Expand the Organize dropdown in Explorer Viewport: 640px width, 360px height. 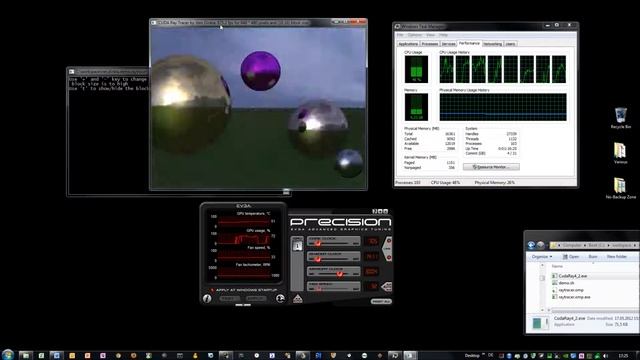click(x=542, y=257)
